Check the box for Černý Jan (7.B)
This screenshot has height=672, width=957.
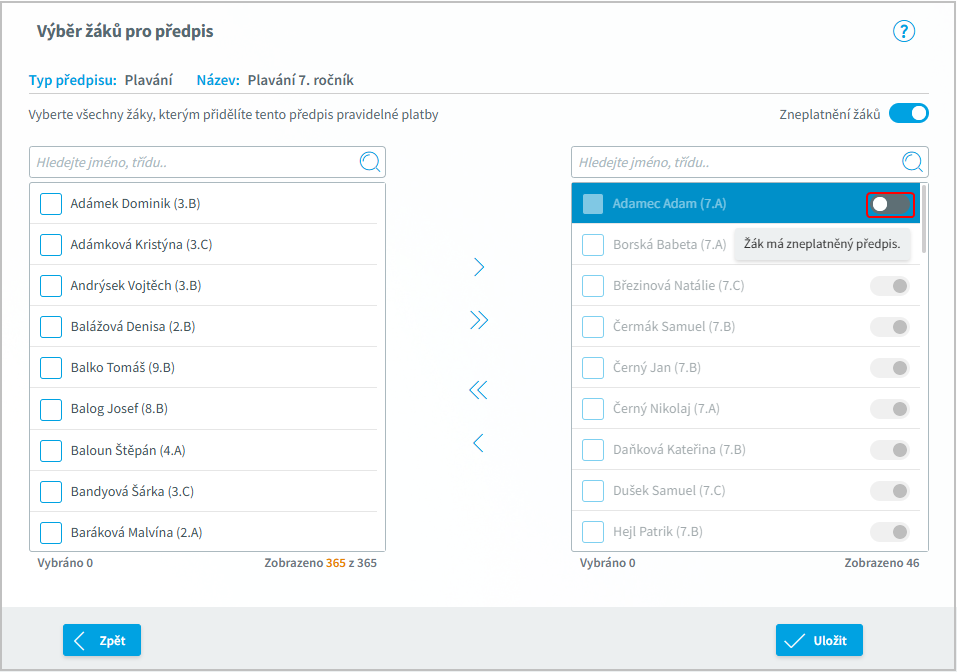pyautogui.click(x=593, y=367)
